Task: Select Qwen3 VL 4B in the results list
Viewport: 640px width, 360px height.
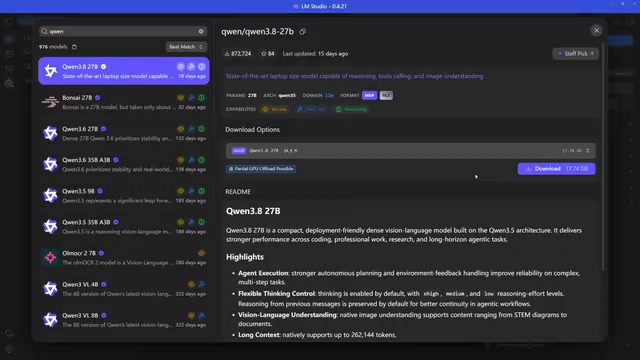Action: pyautogui.click(x=124, y=289)
